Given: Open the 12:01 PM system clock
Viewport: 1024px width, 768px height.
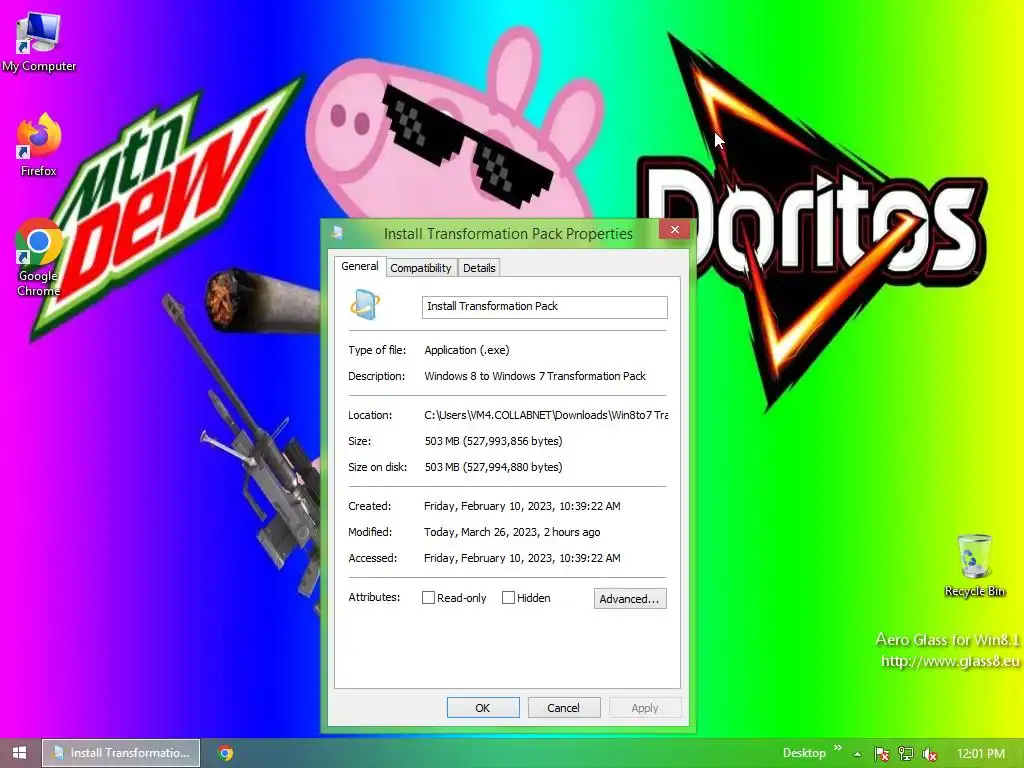Looking at the screenshot, I should [x=981, y=754].
